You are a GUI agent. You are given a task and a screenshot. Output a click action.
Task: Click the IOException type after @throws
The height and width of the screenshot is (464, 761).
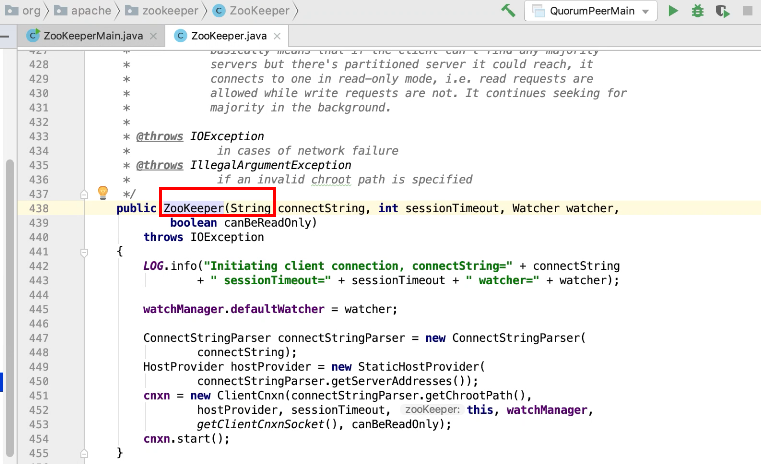227,136
